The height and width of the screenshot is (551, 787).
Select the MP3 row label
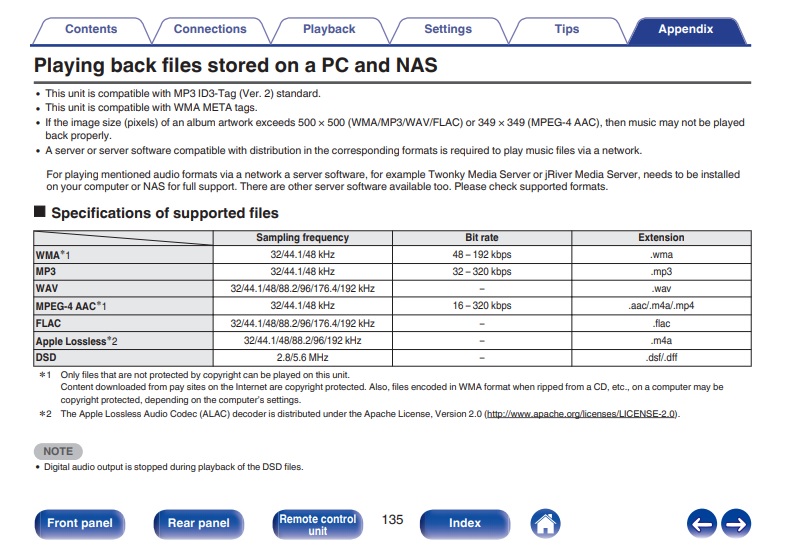click(x=123, y=272)
